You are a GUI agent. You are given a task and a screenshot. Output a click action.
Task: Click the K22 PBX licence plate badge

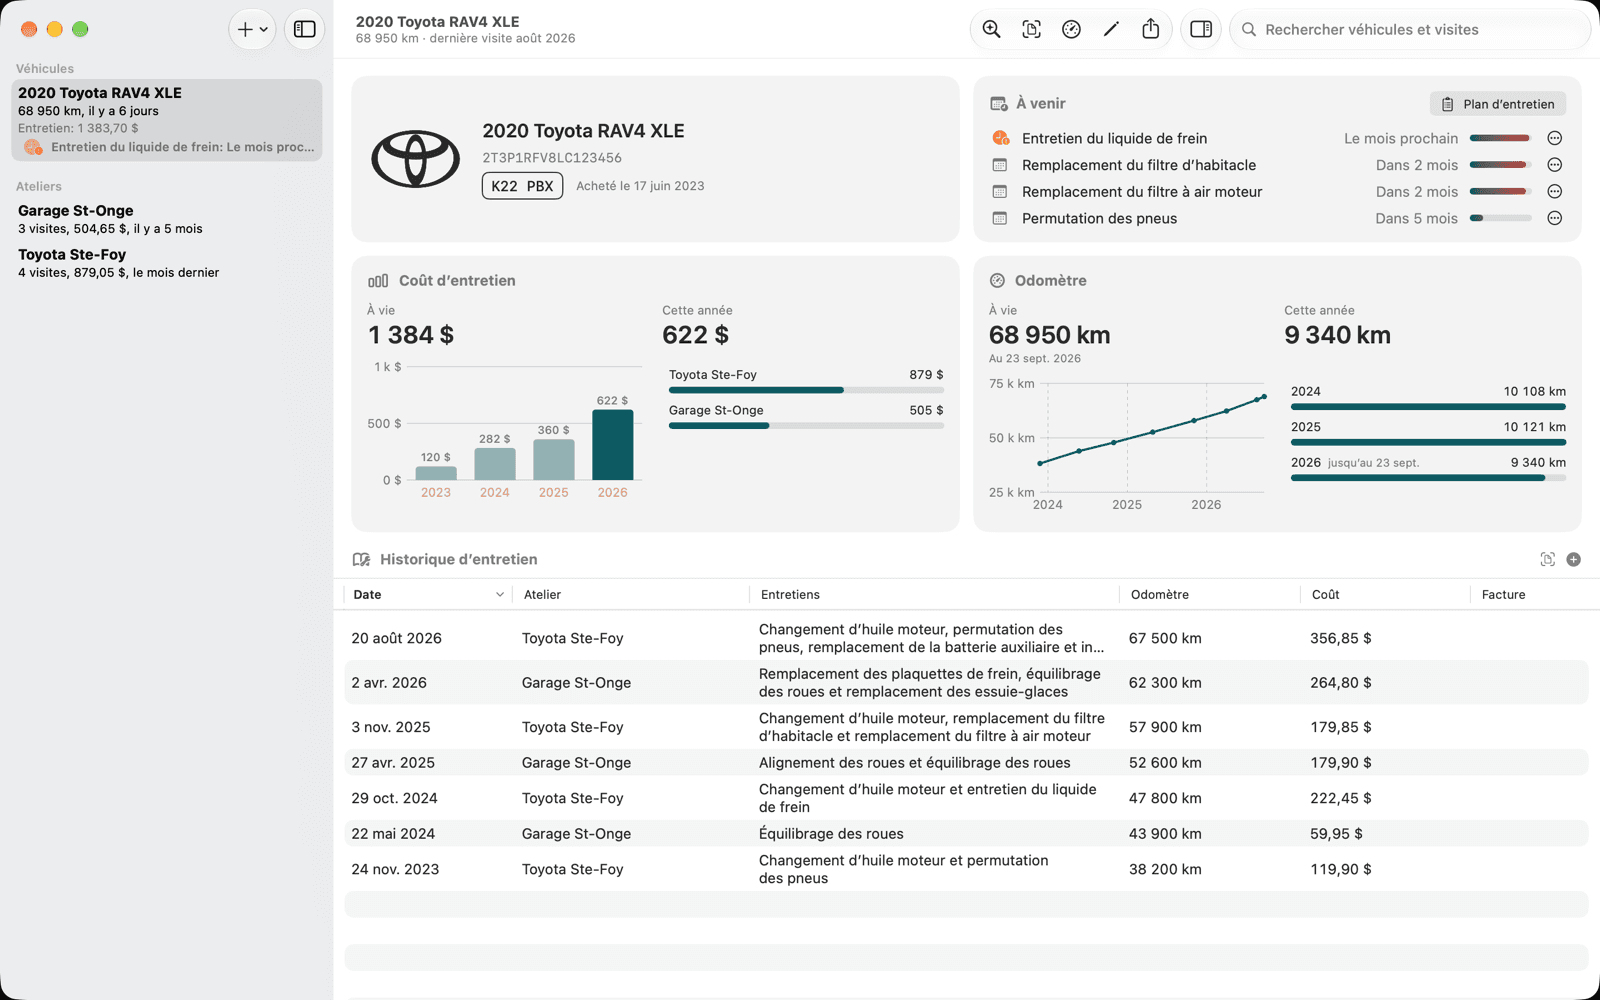point(522,186)
